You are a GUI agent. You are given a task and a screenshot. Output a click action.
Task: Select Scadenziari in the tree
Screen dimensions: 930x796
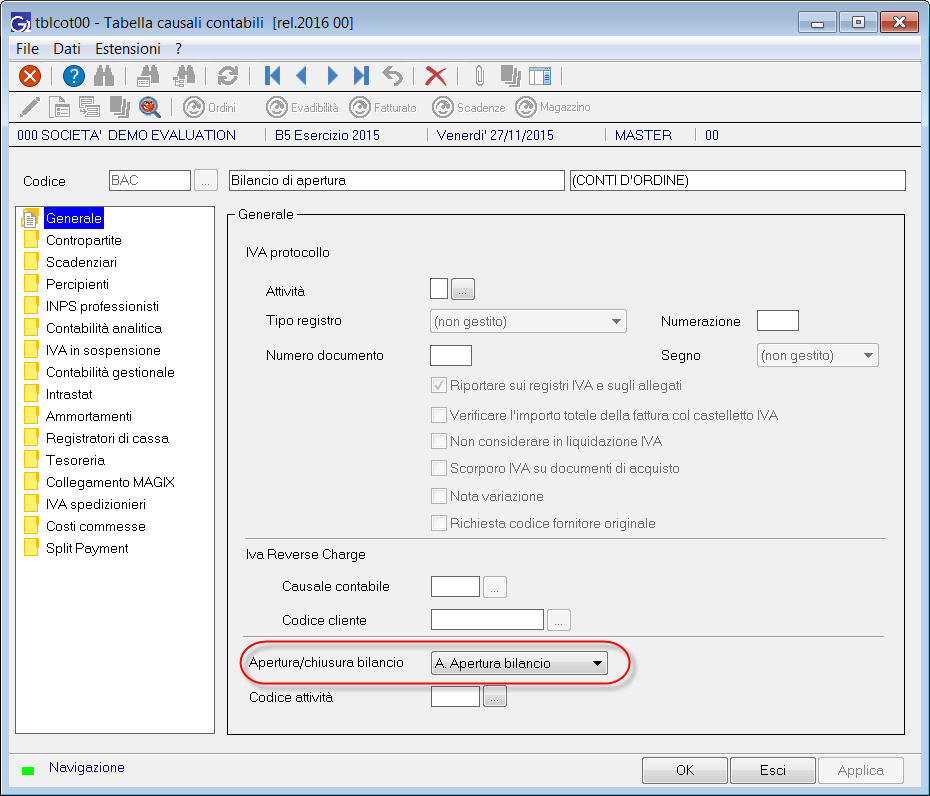pyautogui.click(x=81, y=262)
